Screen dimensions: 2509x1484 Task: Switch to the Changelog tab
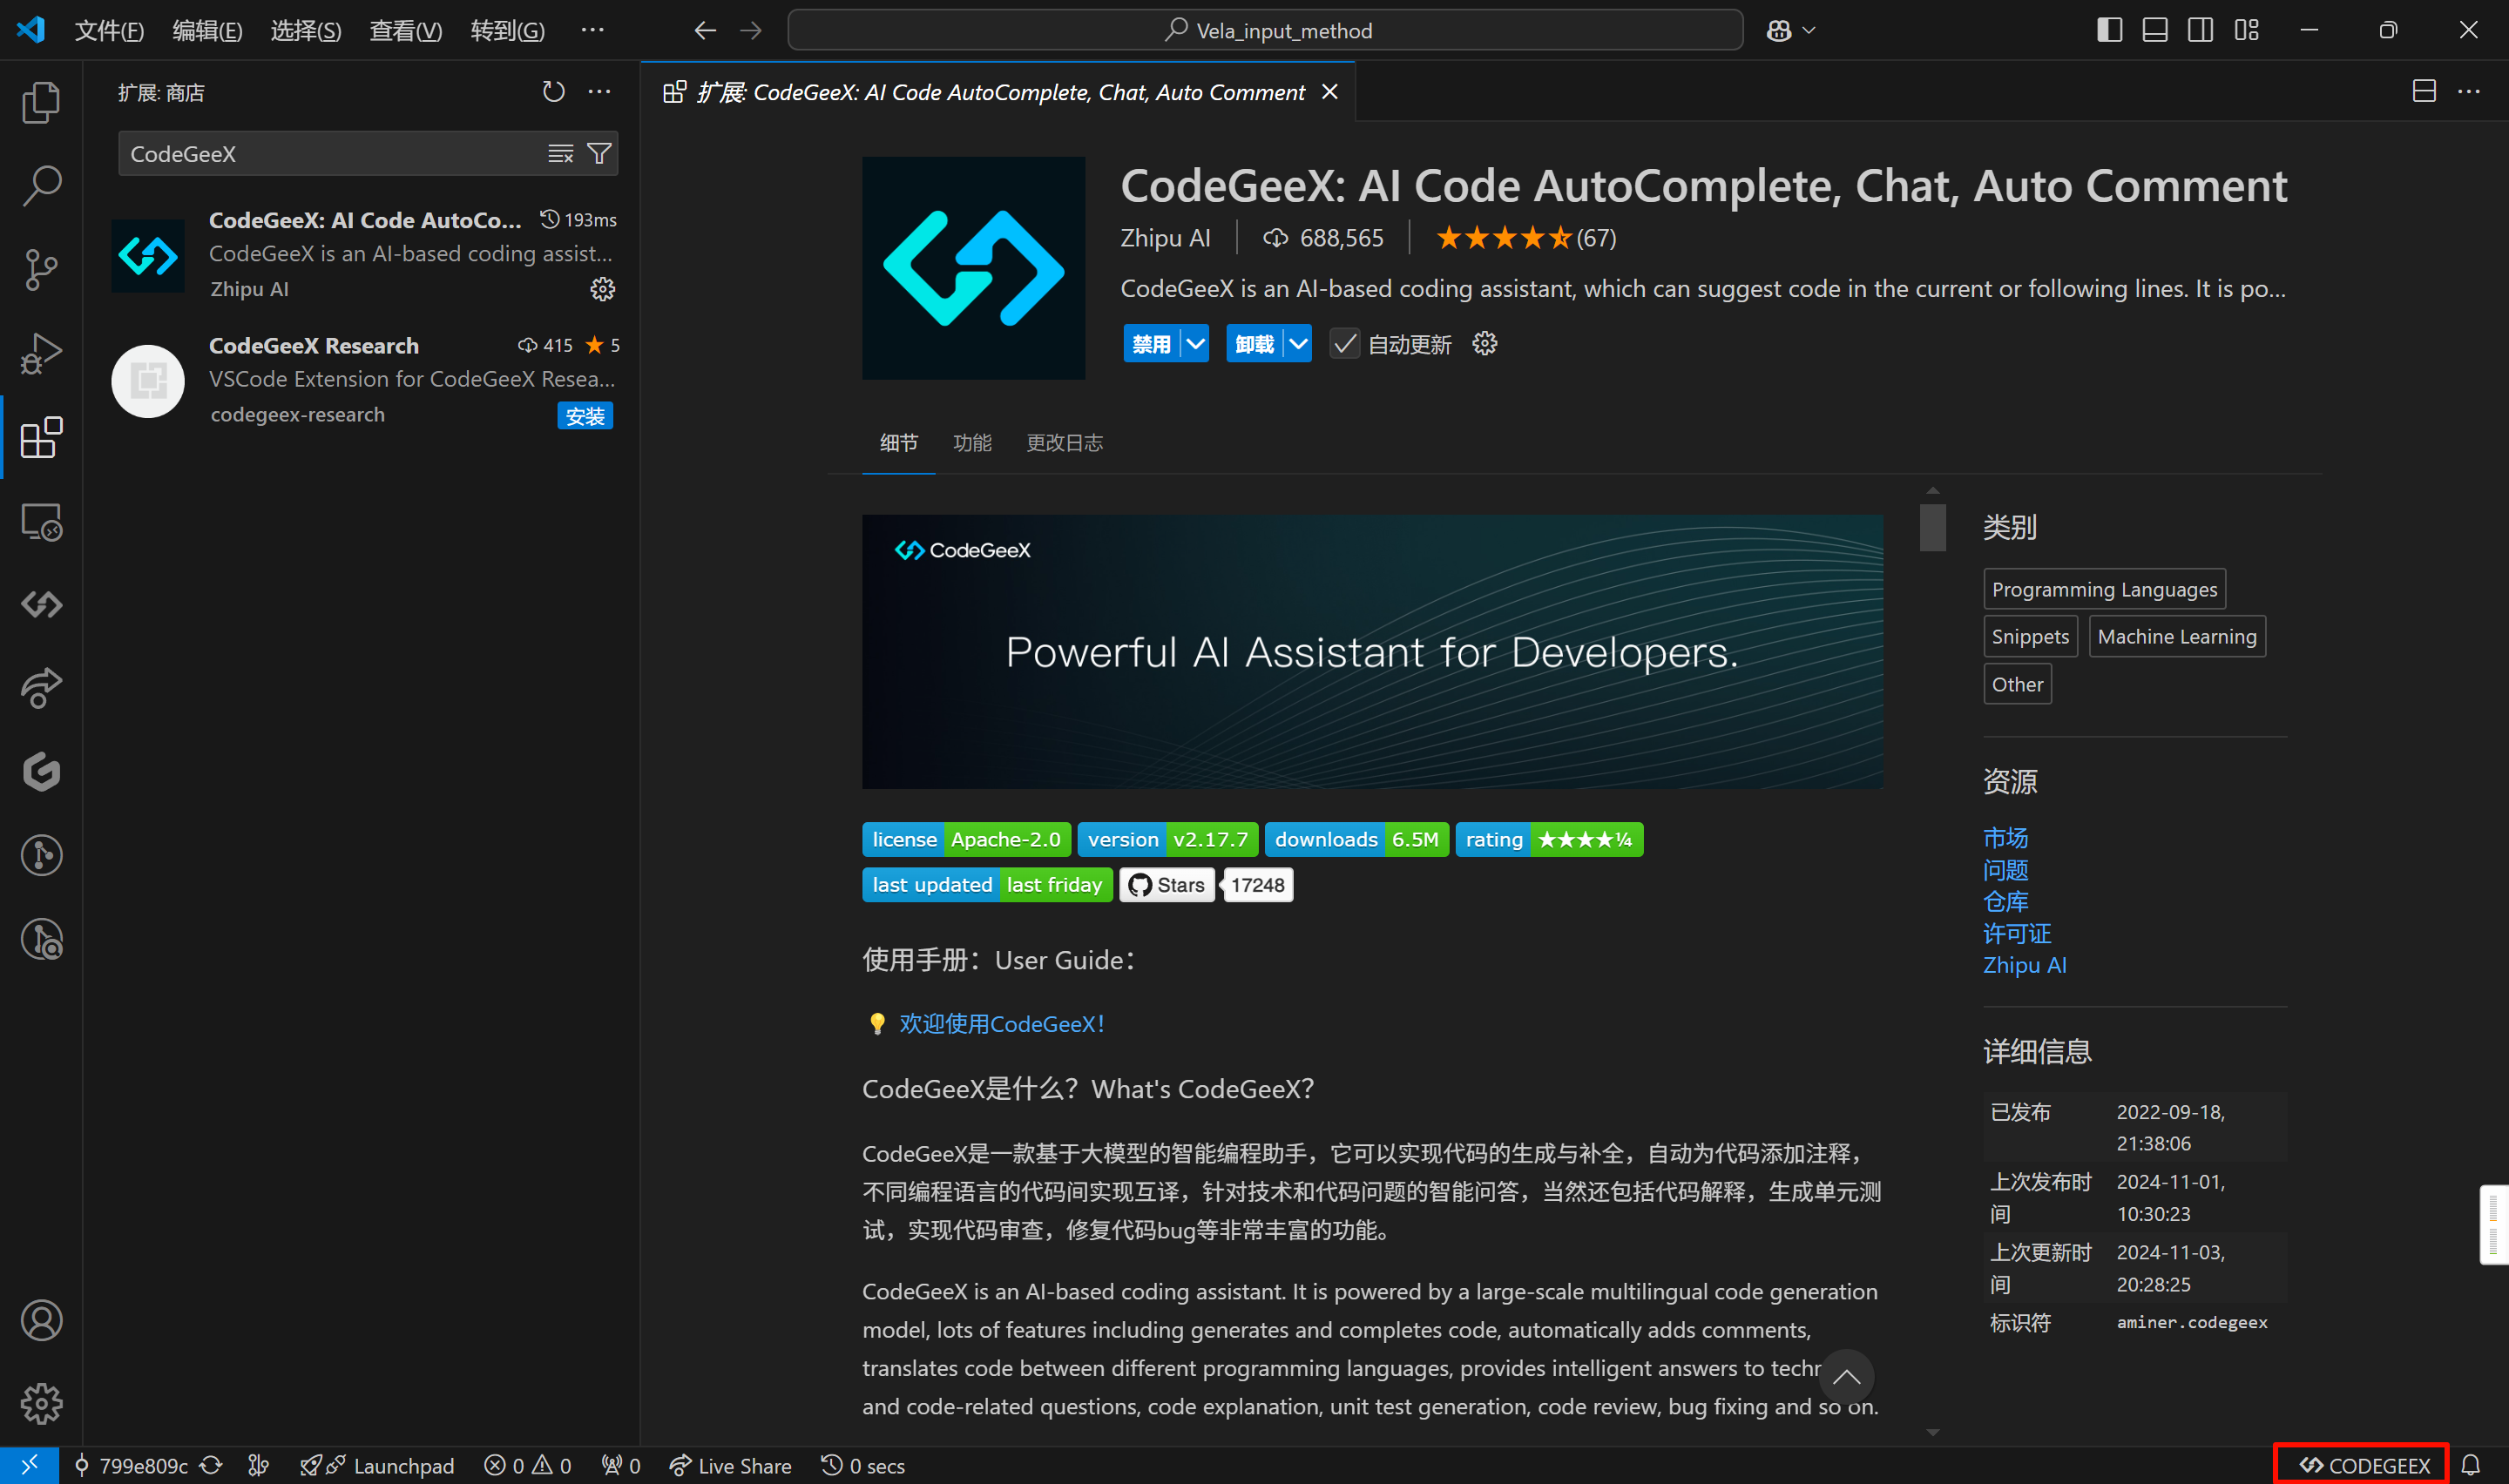tap(1064, 442)
